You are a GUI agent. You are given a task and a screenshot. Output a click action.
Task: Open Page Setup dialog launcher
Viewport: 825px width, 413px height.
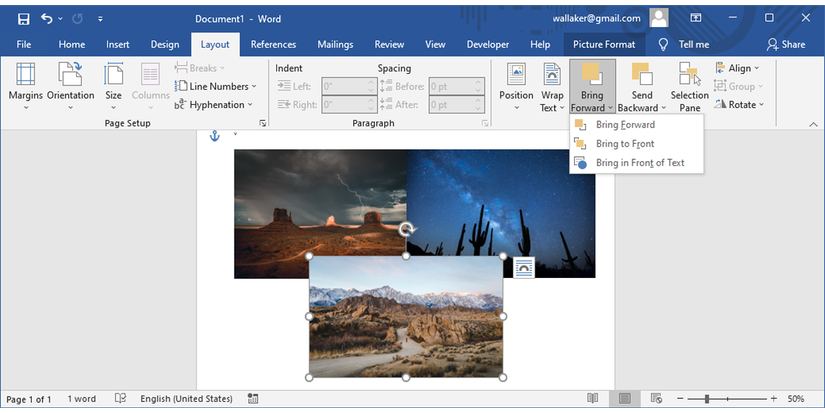263,123
